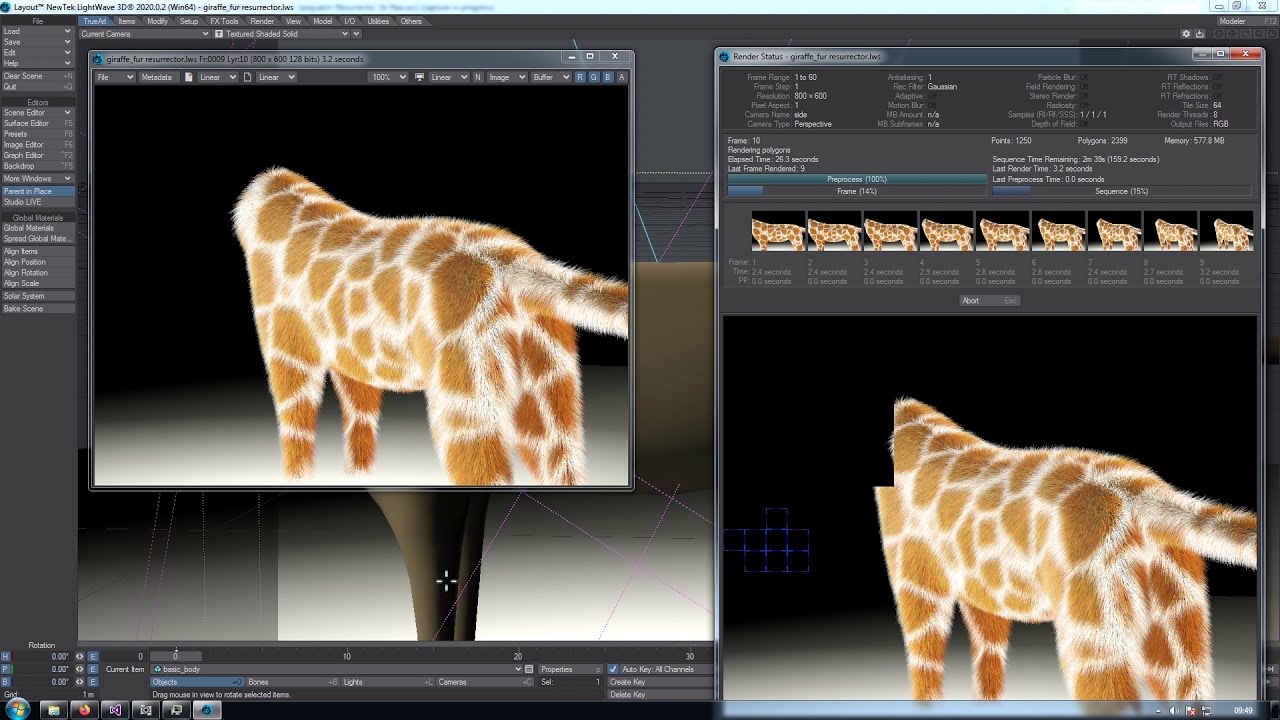The width and height of the screenshot is (1280, 720).
Task: Switch to the Modify tab
Action: pos(158,21)
